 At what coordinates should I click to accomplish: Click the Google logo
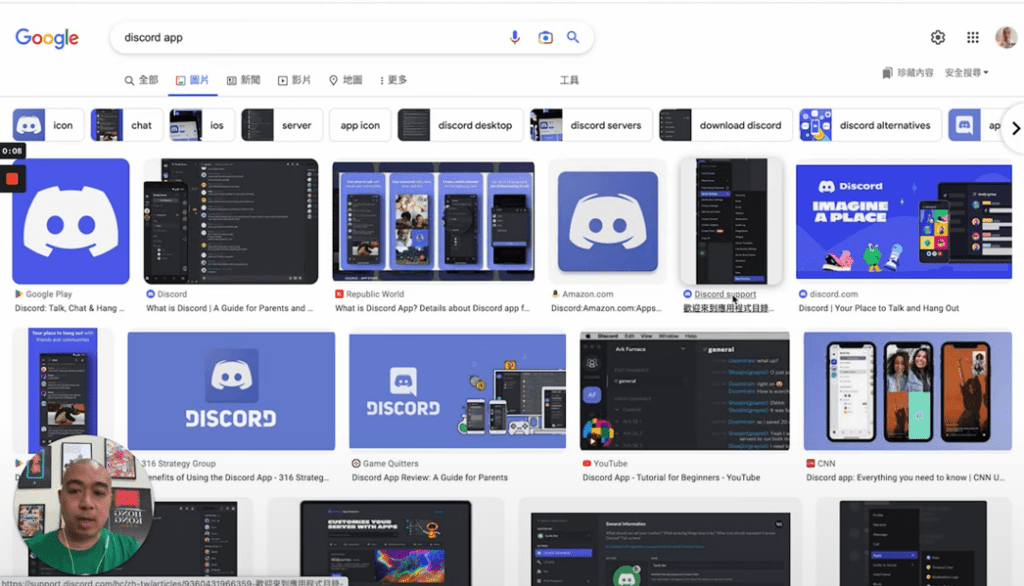point(47,38)
